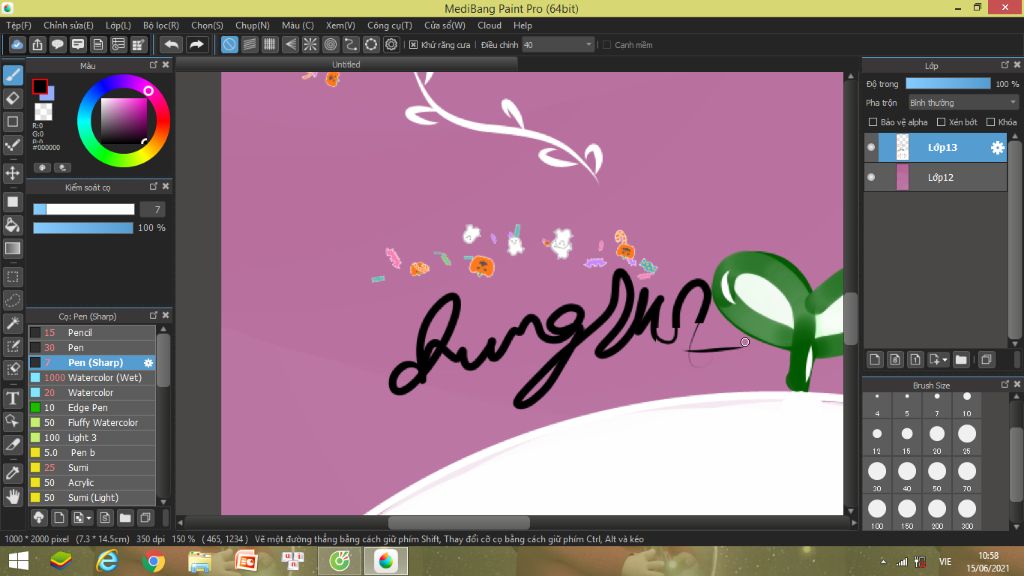This screenshot has width=1024, height=576.
Task: Select Sumi (Light) brush
Action: pyautogui.click(x=92, y=498)
